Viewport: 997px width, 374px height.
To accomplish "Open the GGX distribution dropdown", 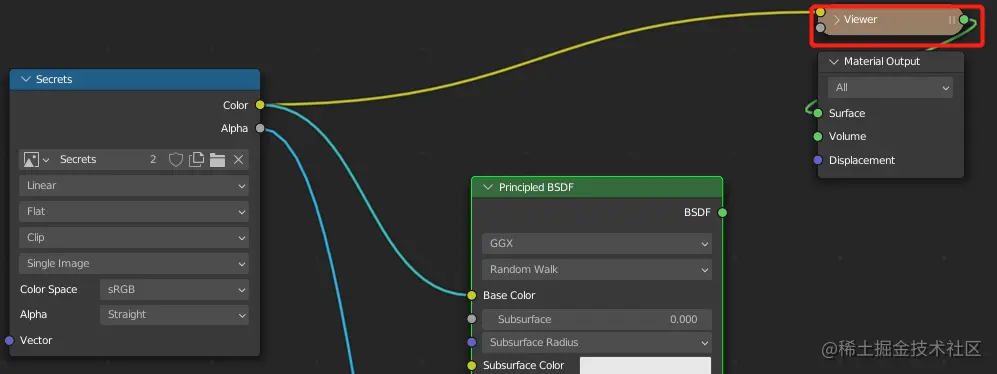I will pyautogui.click(x=596, y=244).
